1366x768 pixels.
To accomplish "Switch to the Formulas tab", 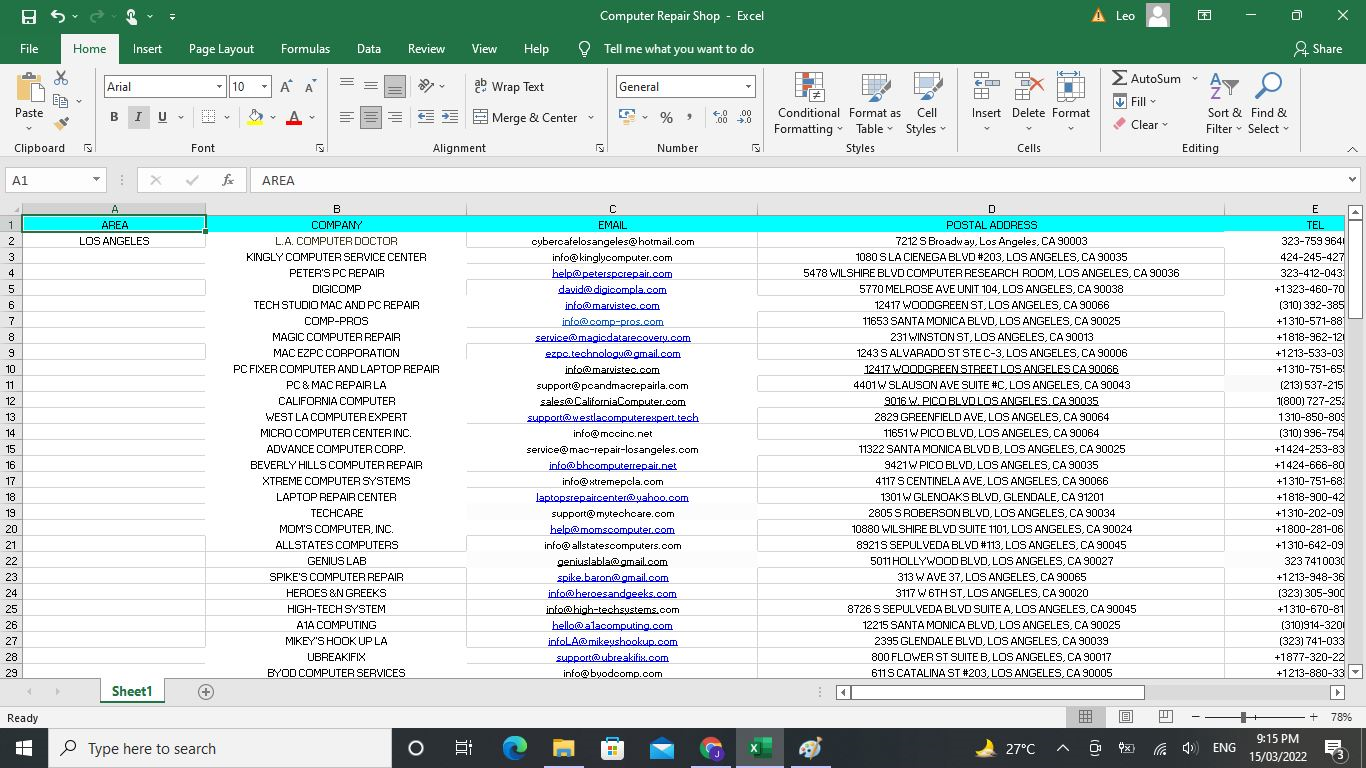I will click(x=305, y=48).
